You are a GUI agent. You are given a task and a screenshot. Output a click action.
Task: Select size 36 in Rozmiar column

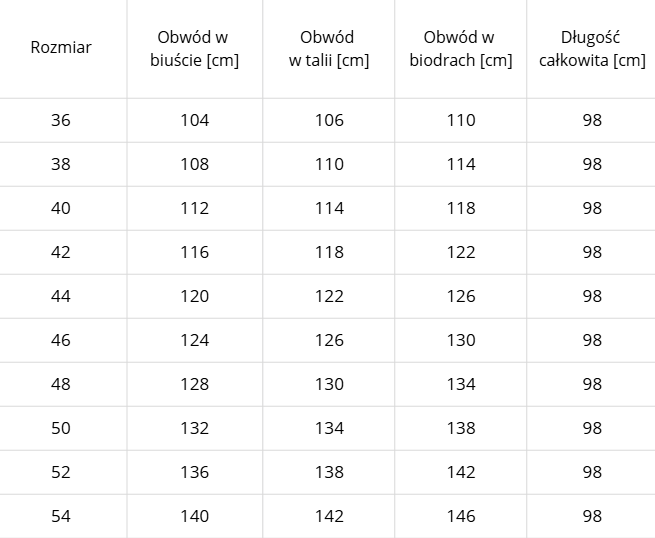[x=61, y=120]
